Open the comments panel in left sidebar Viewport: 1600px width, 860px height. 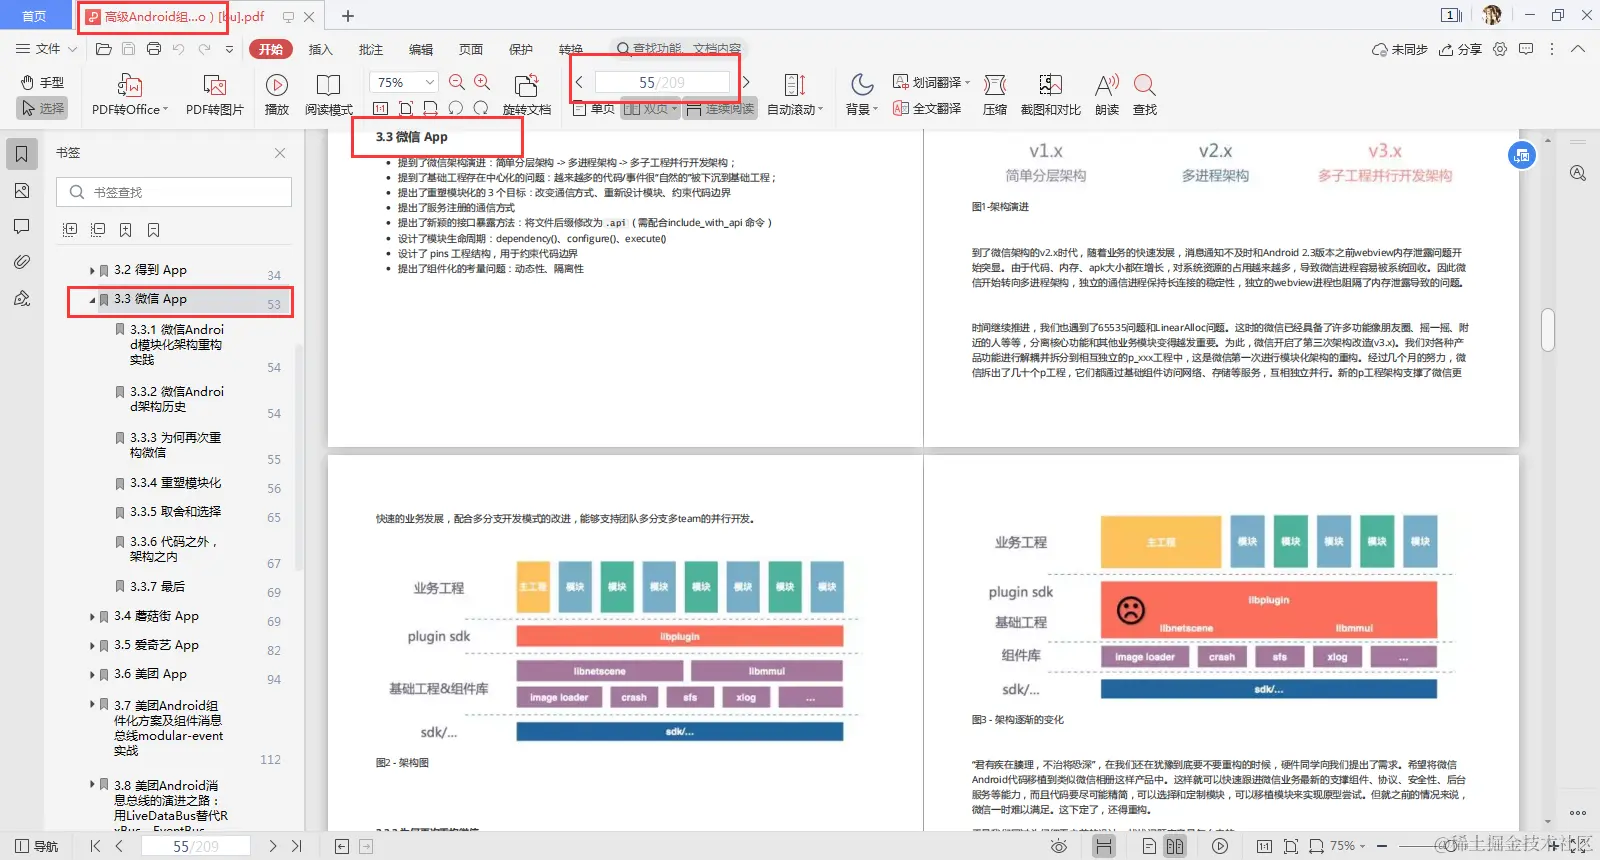click(x=21, y=226)
